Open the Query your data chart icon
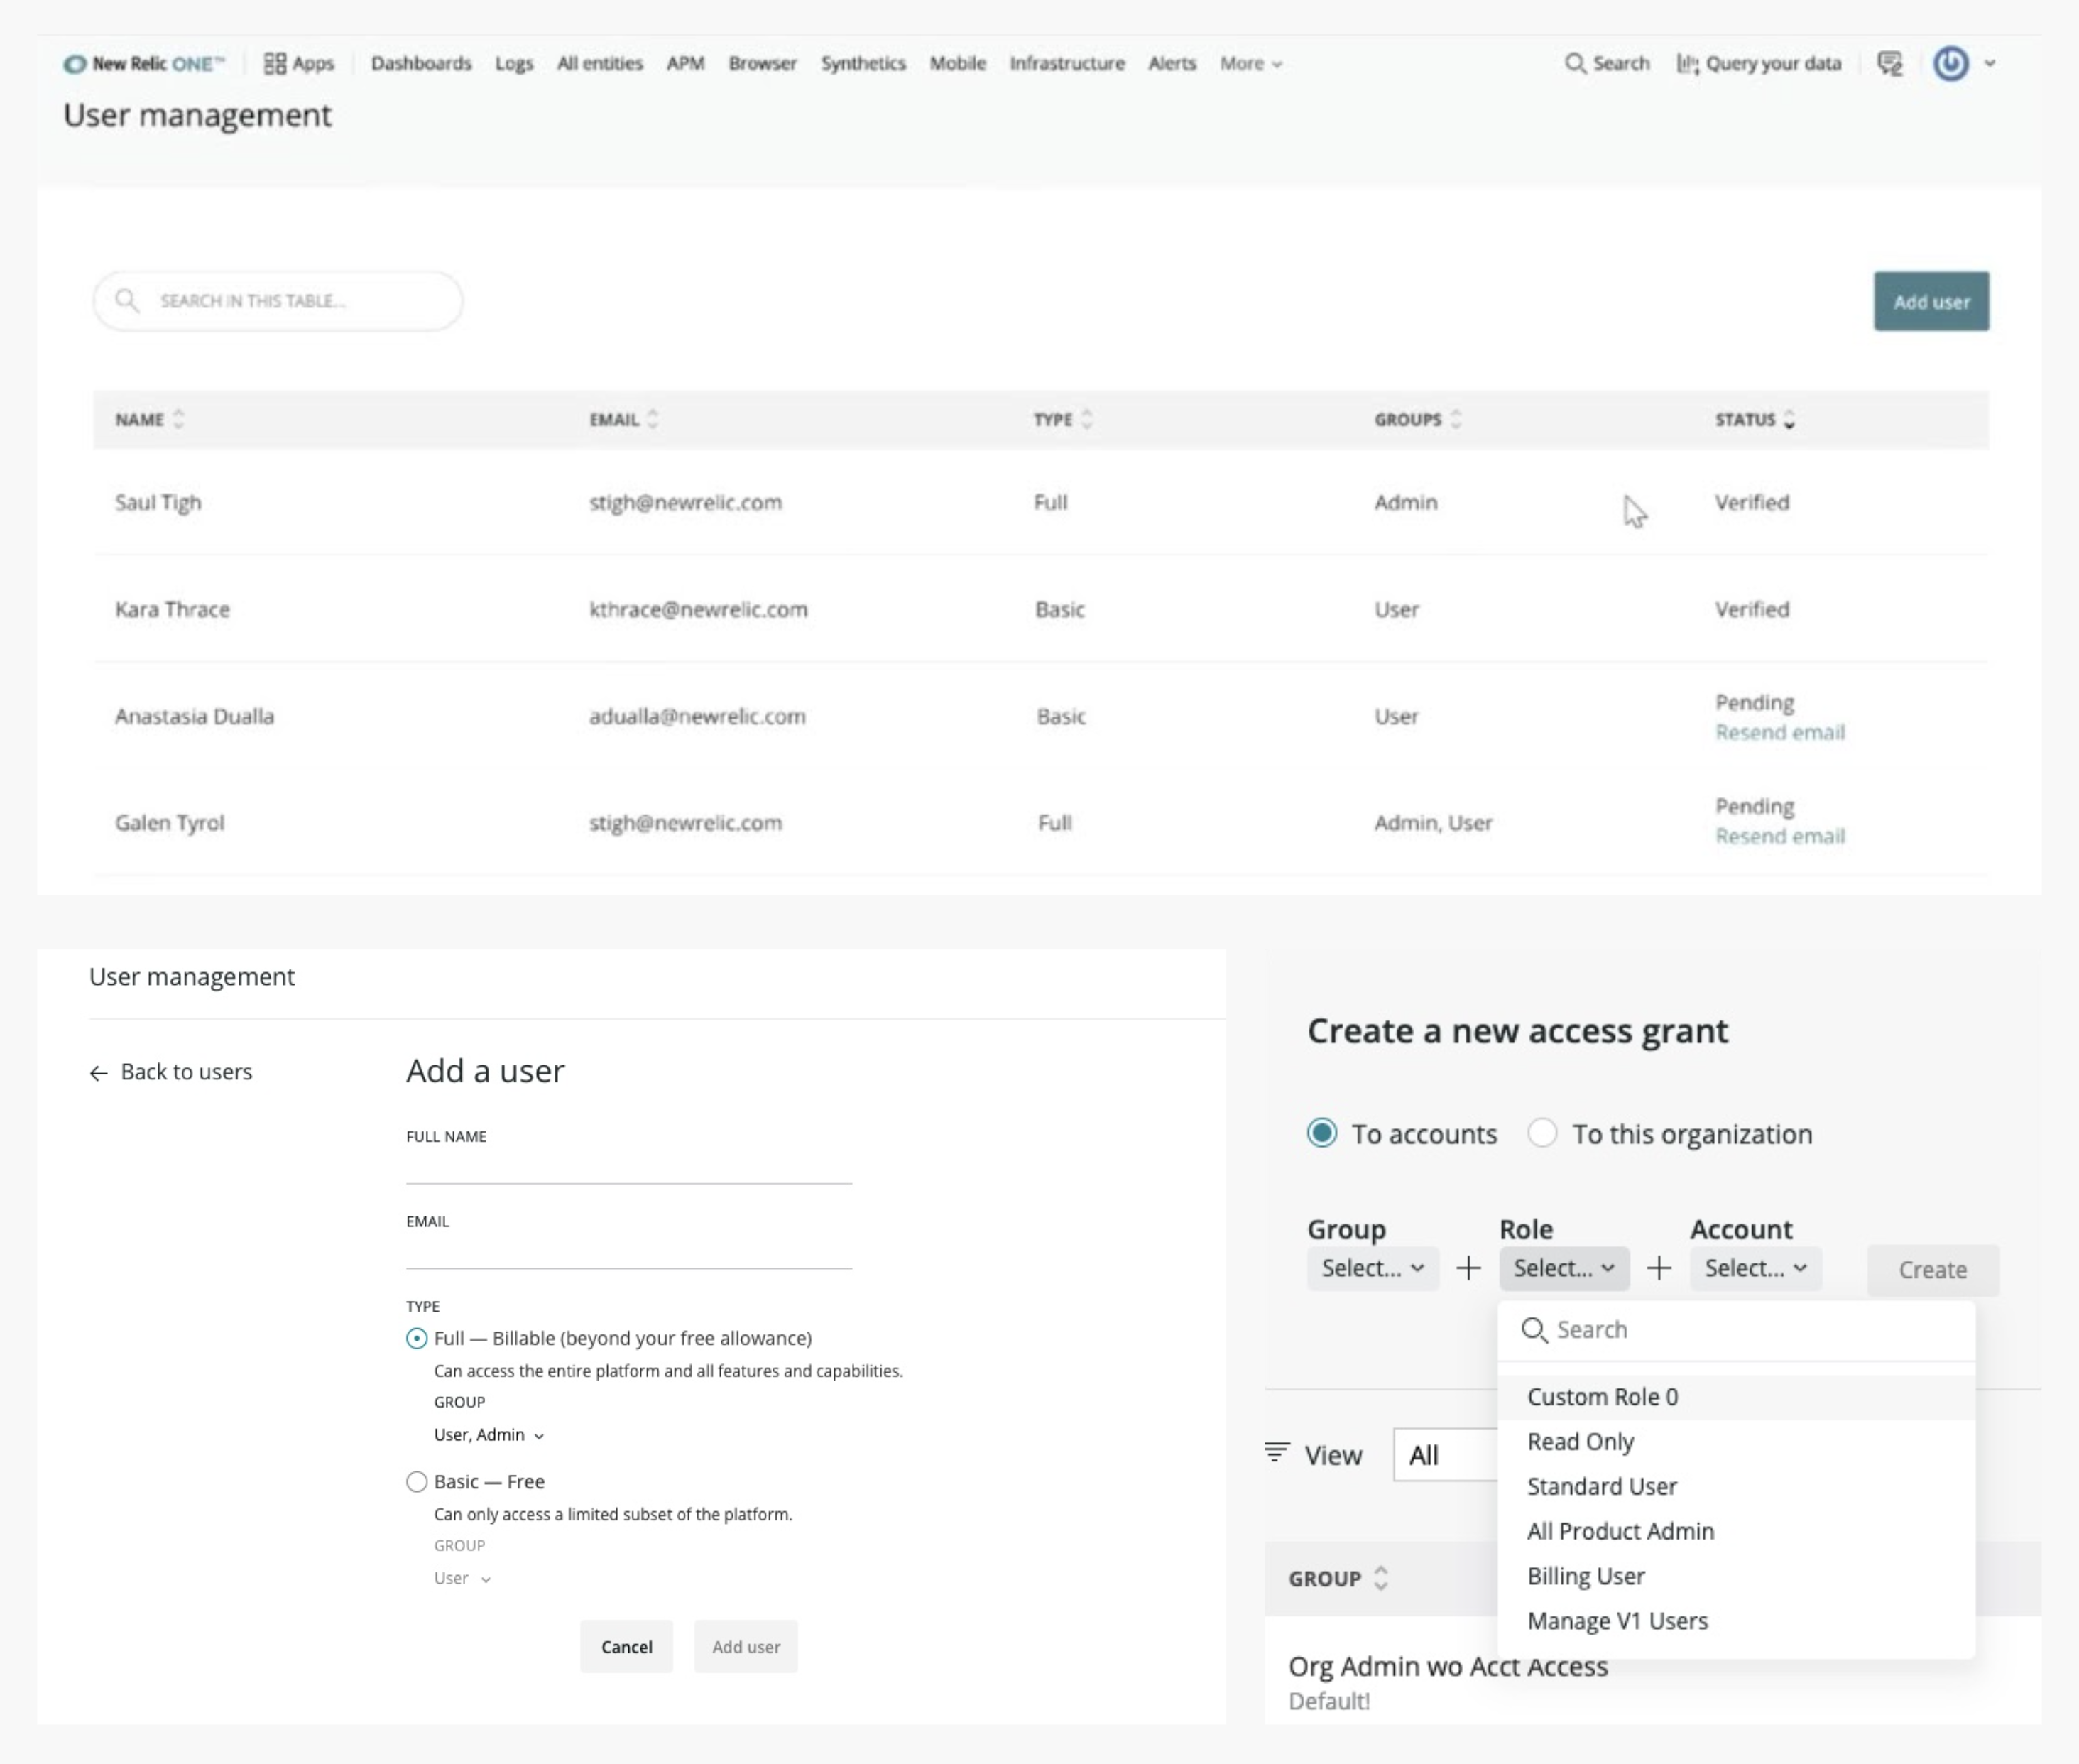 1687,64
